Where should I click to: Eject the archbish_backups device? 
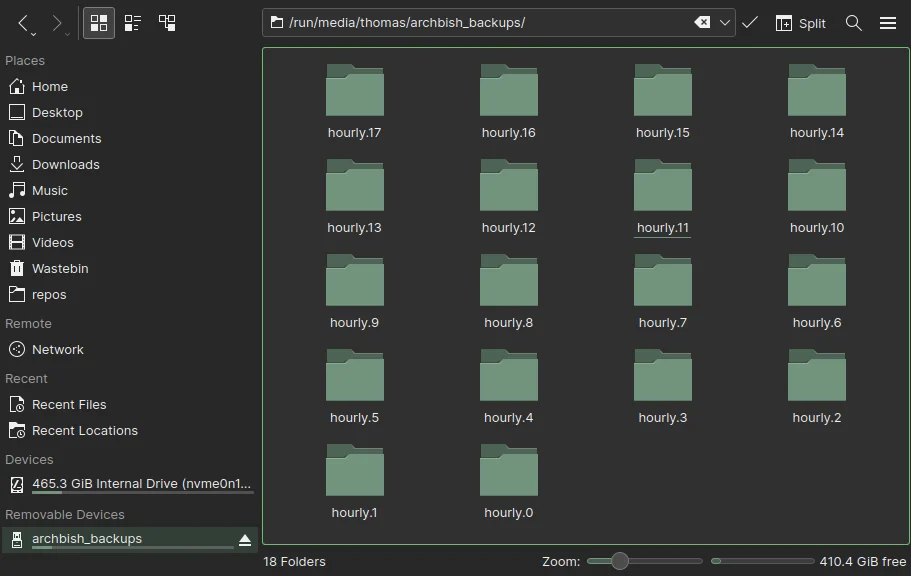pos(245,540)
